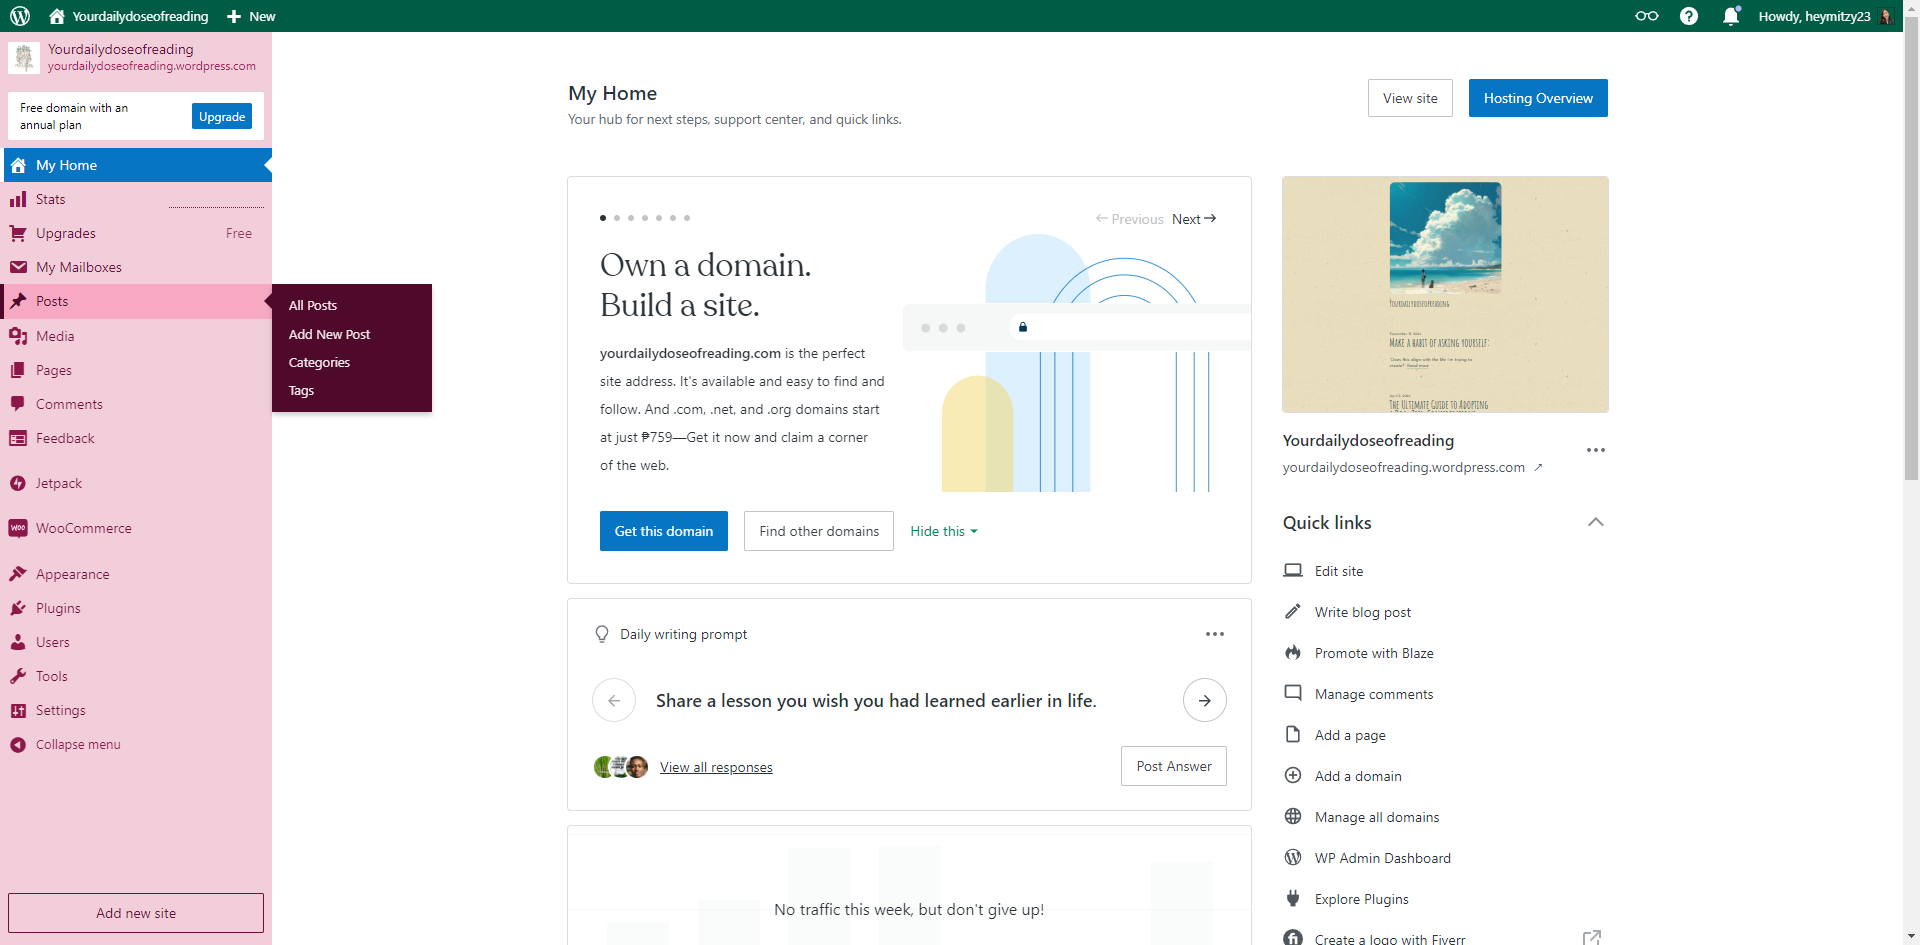Click the Posts pin icon
The width and height of the screenshot is (1920, 945).
click(x=18, y=301)
